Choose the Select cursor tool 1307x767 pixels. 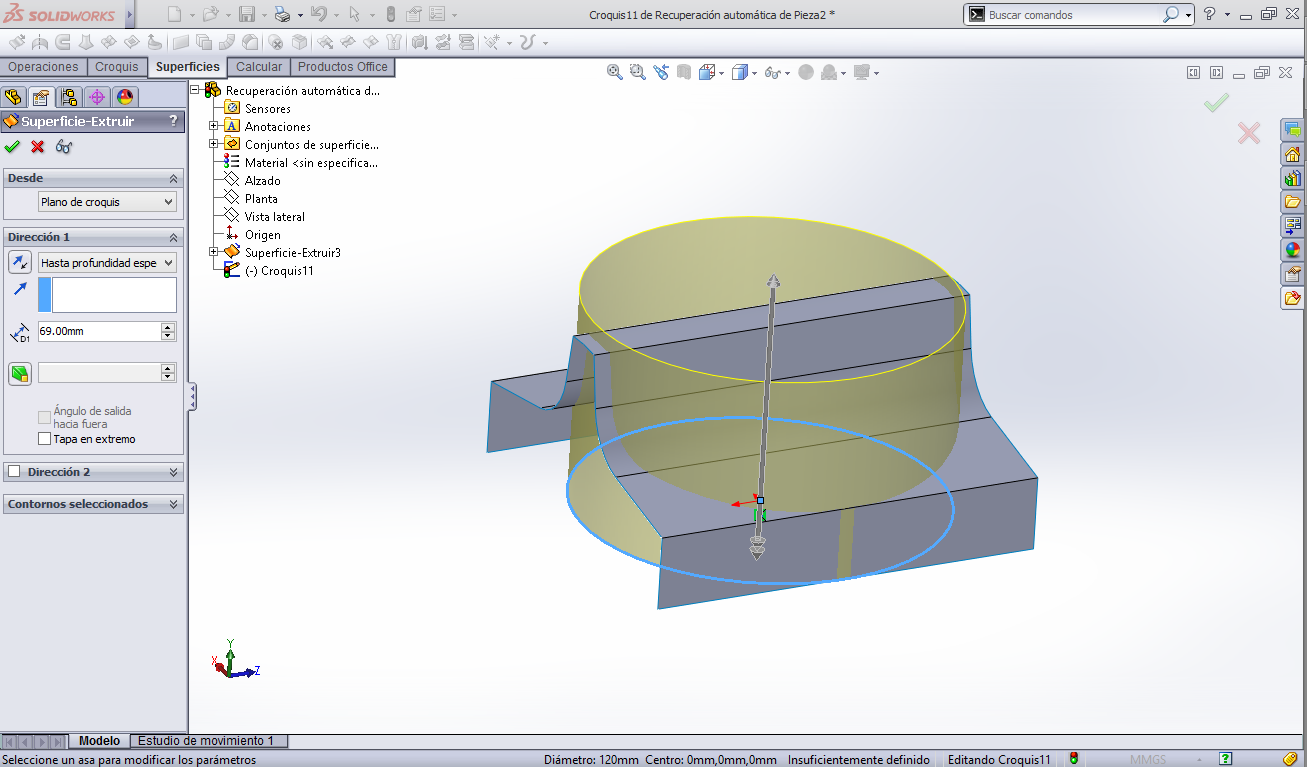[x=354, y=14]
